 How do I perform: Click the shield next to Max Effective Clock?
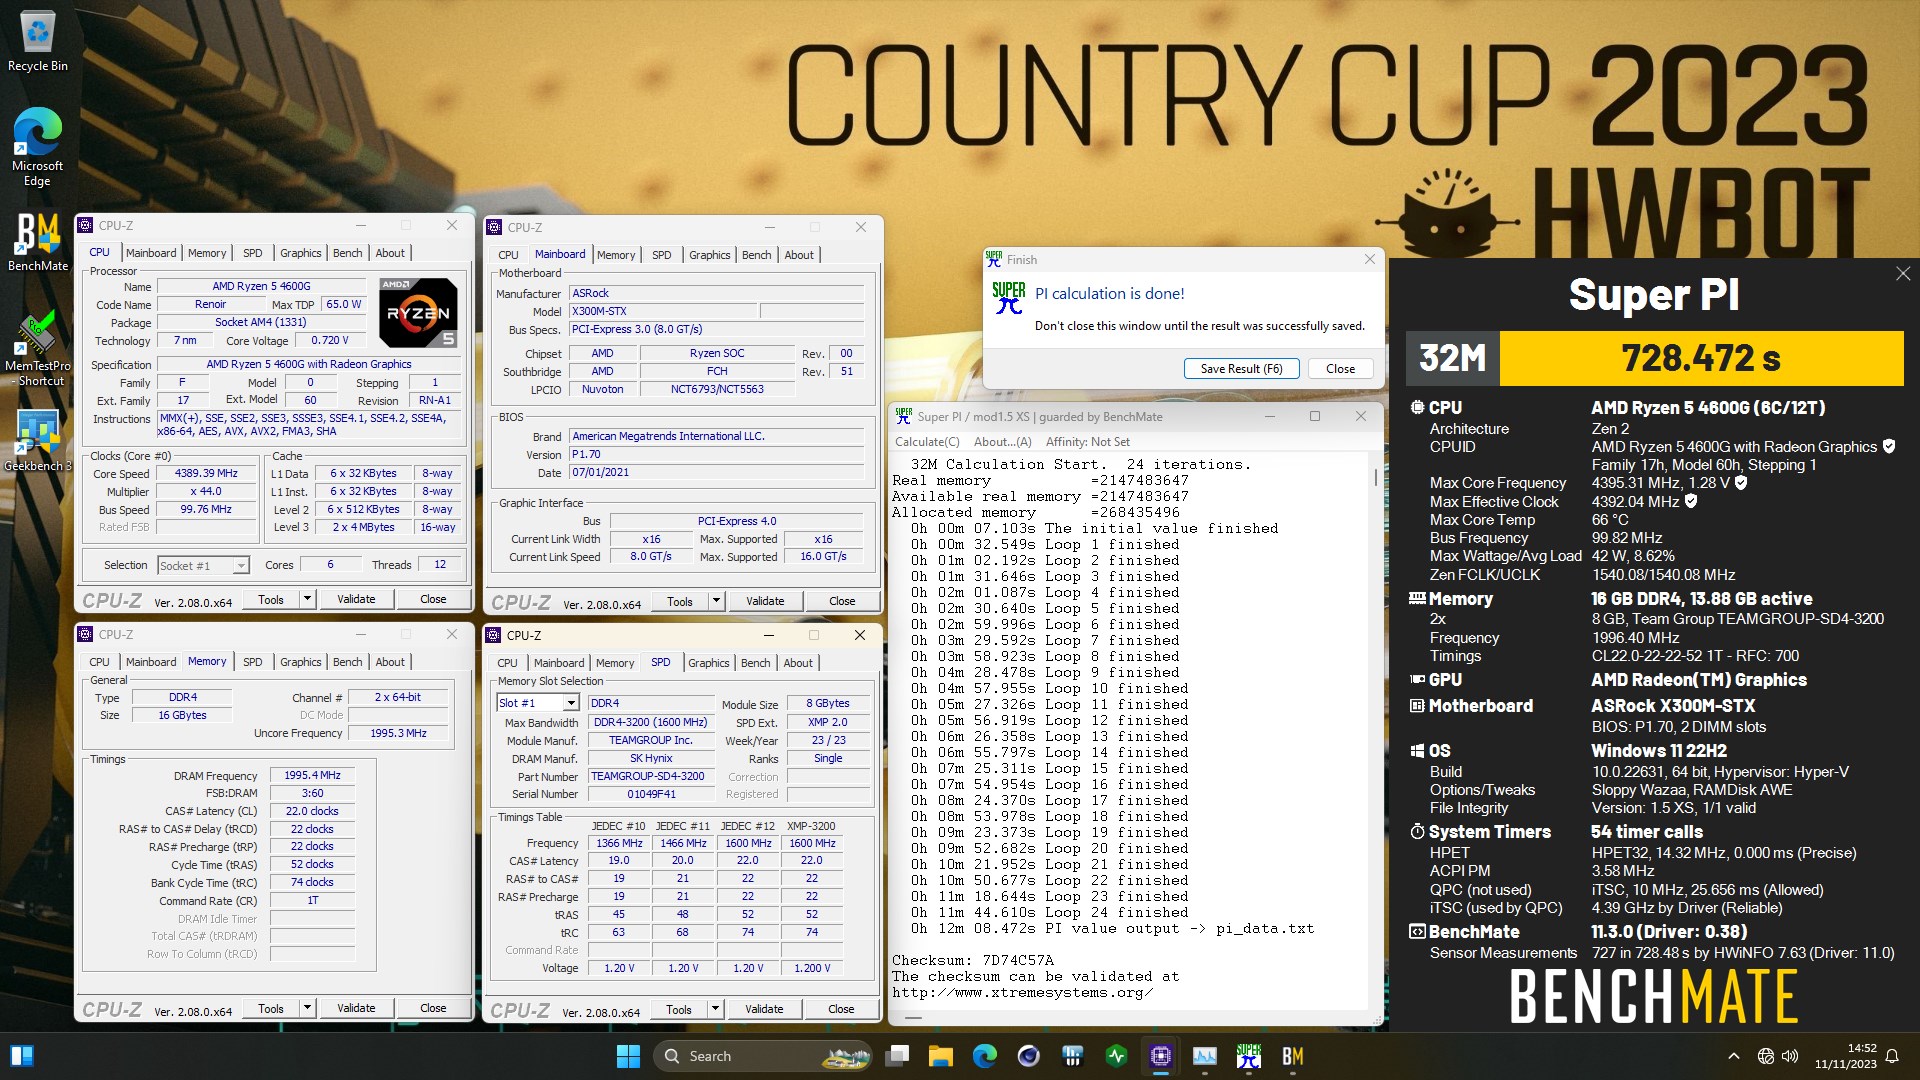tap(1691, 501)
